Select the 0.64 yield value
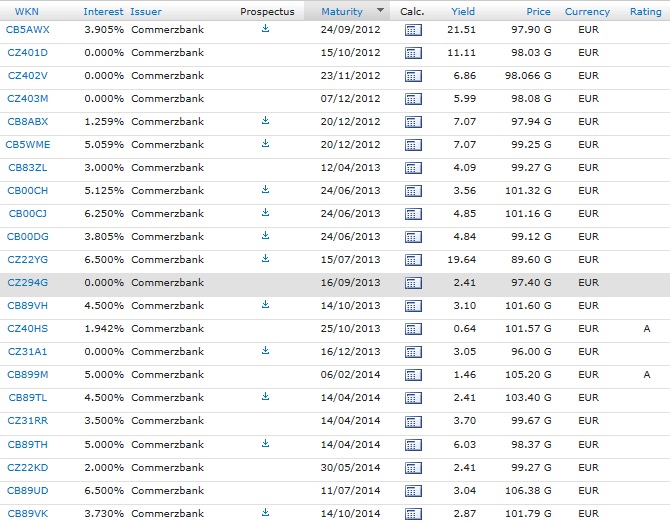This screenshot has width=670, height=522. pos(465,328)
